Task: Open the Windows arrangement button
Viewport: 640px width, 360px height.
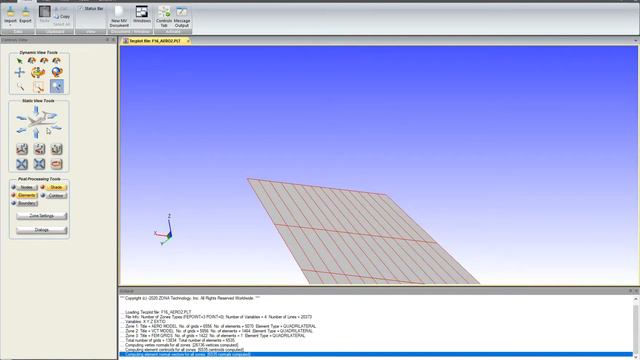Action: (142, 15)
